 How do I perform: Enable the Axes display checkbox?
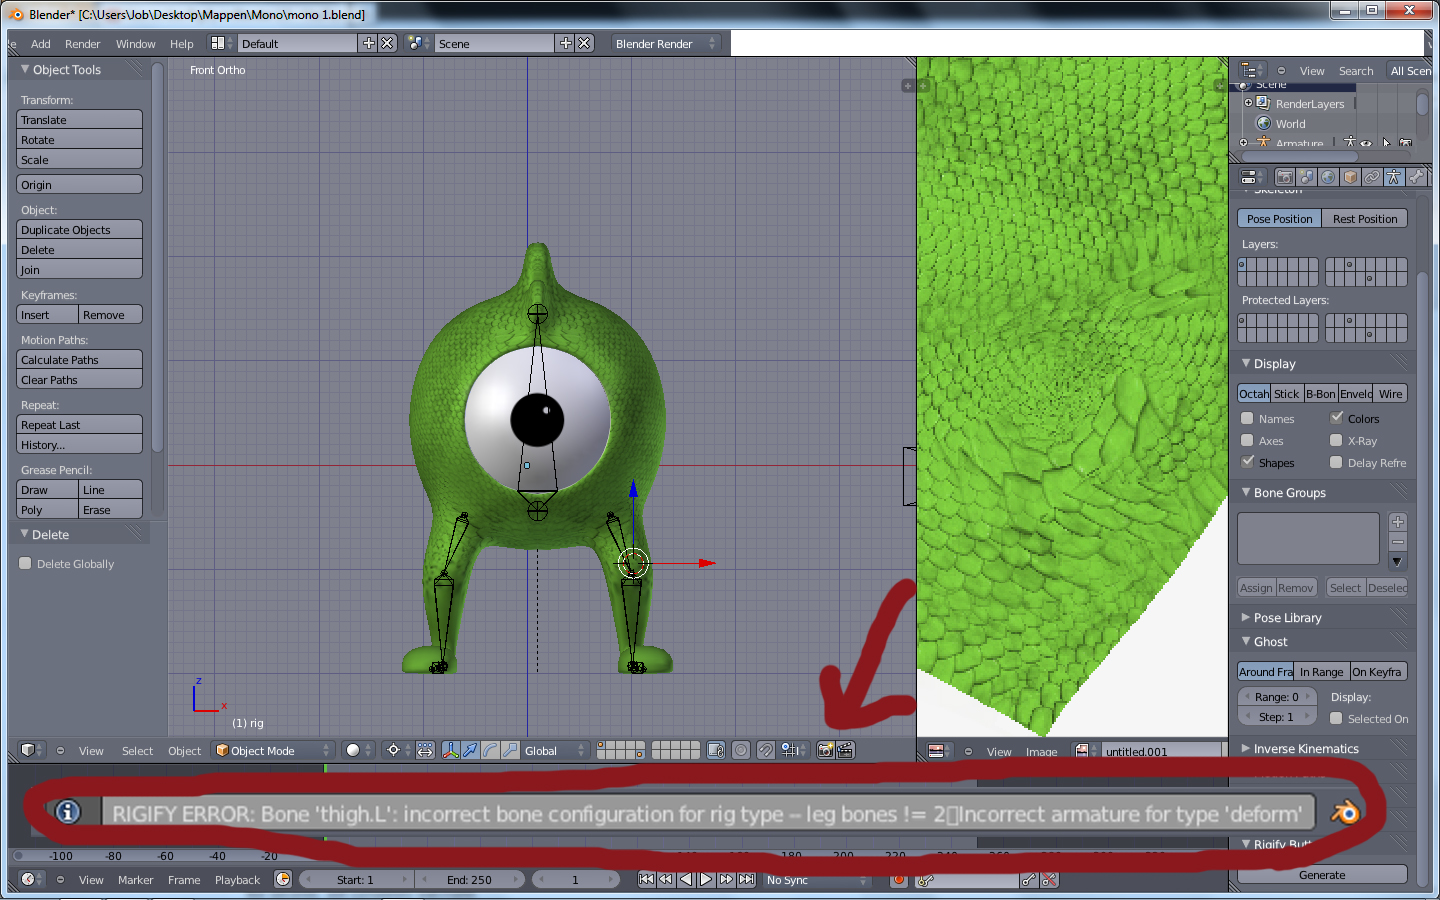click(x=1247, y=440)
